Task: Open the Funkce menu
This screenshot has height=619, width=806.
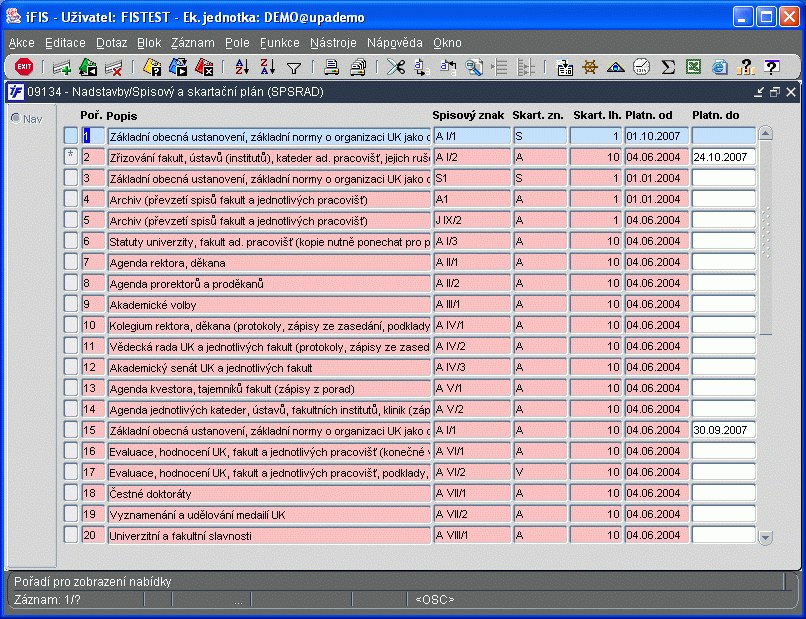Action: pos(280,43)
